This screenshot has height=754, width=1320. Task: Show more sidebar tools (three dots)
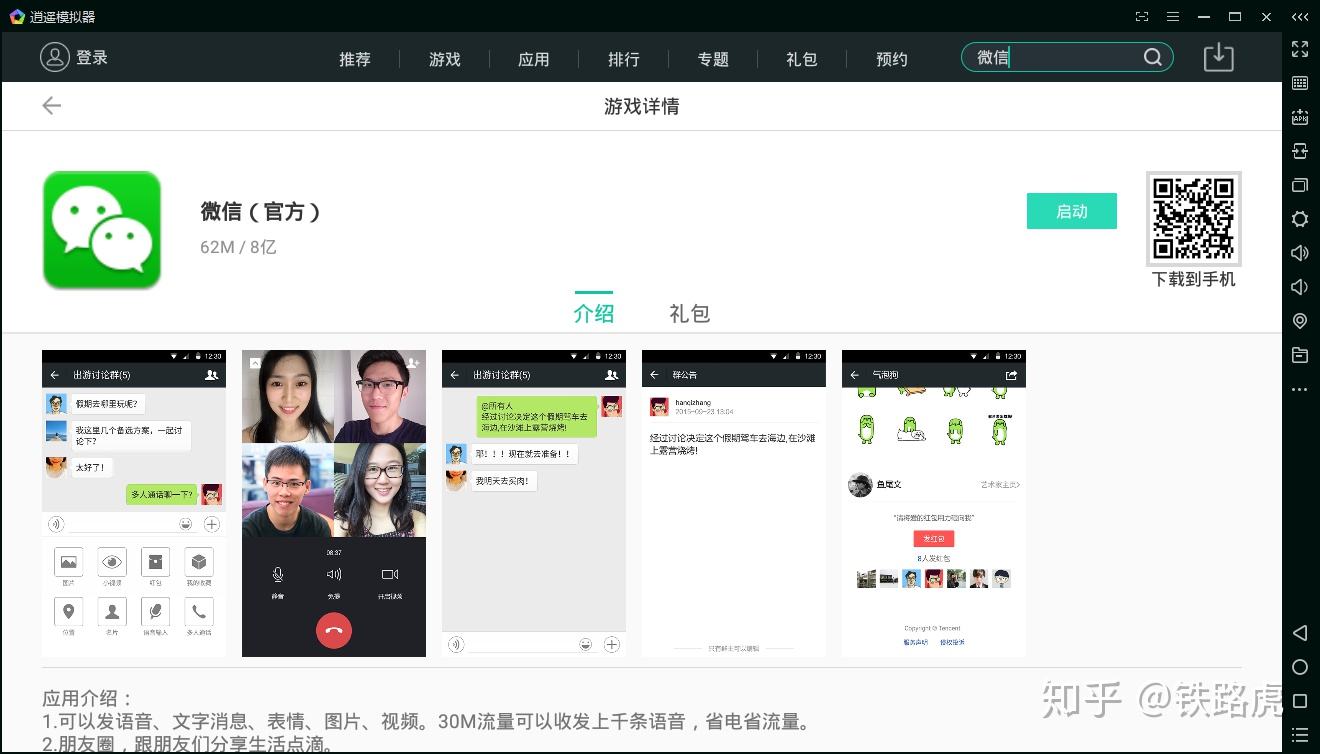click(1300, 389)
